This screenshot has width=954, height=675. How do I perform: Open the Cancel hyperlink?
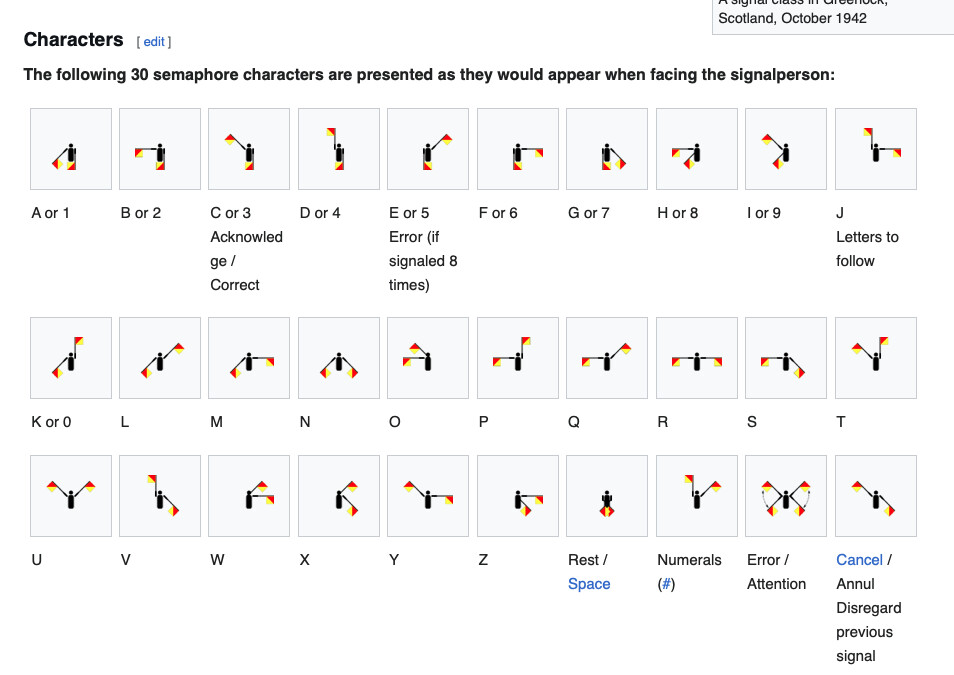click(x=859, y=560)
